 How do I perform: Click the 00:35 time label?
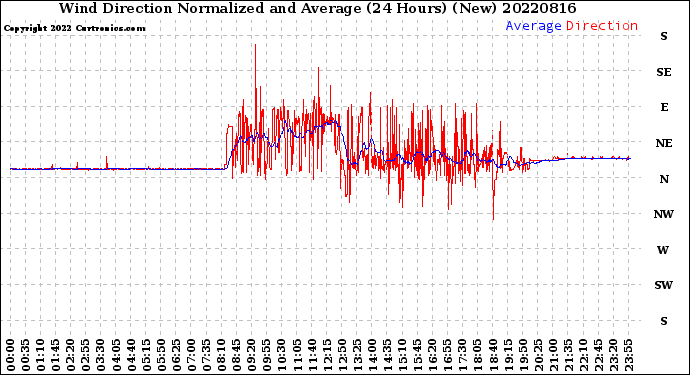[26, 355]
